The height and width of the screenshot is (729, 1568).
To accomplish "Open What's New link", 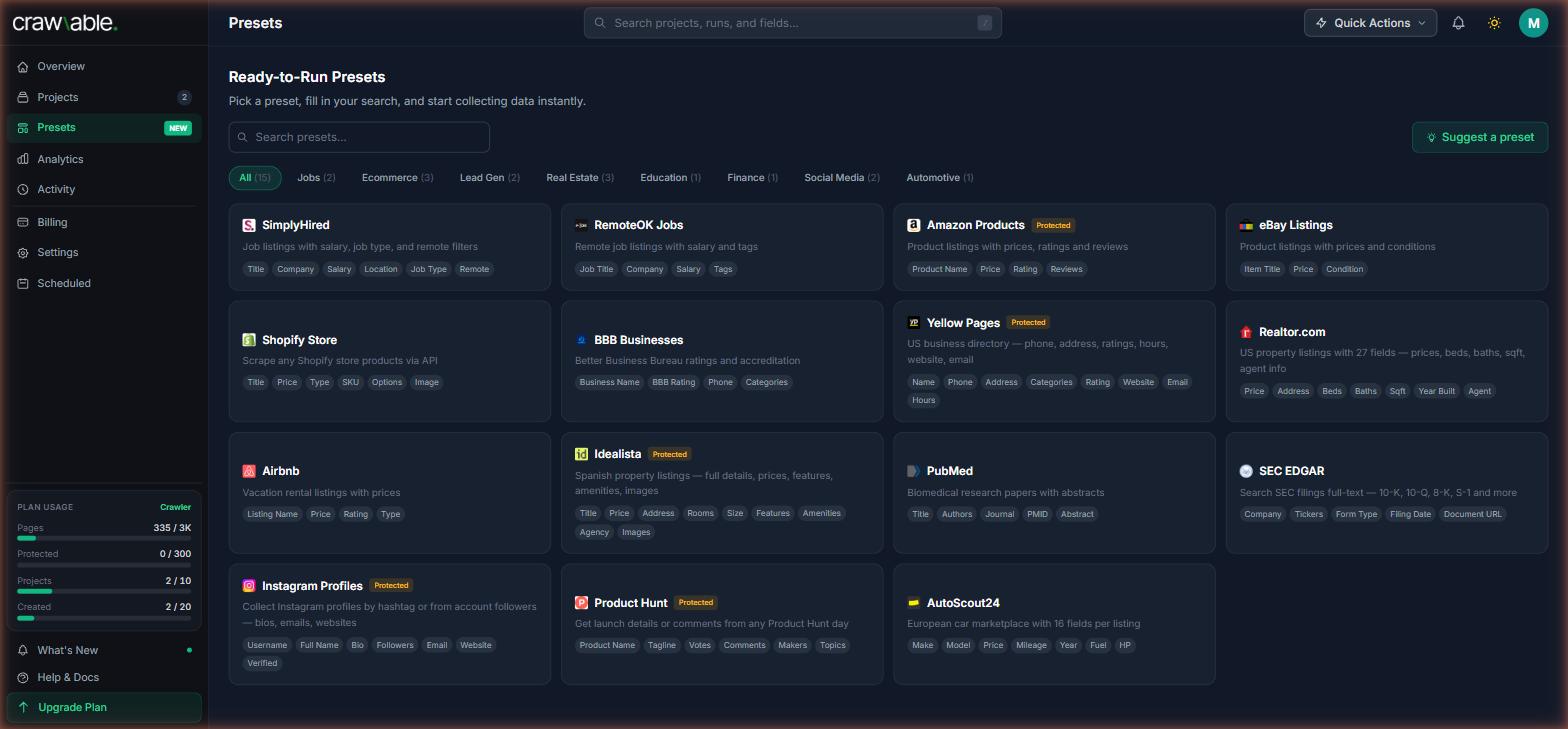I will point(104,650).
